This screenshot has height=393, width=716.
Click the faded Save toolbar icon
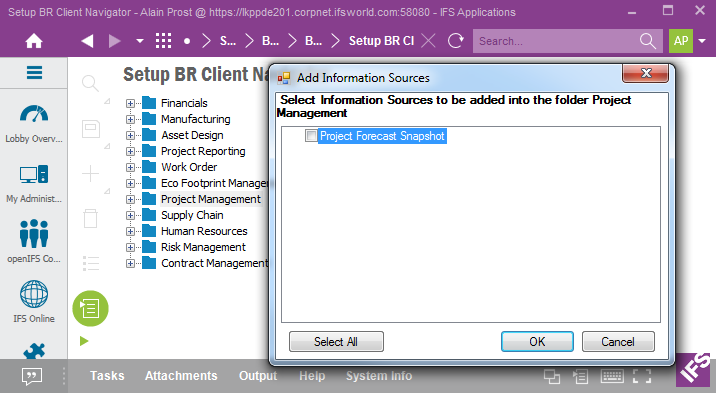[x=91, y=128]
